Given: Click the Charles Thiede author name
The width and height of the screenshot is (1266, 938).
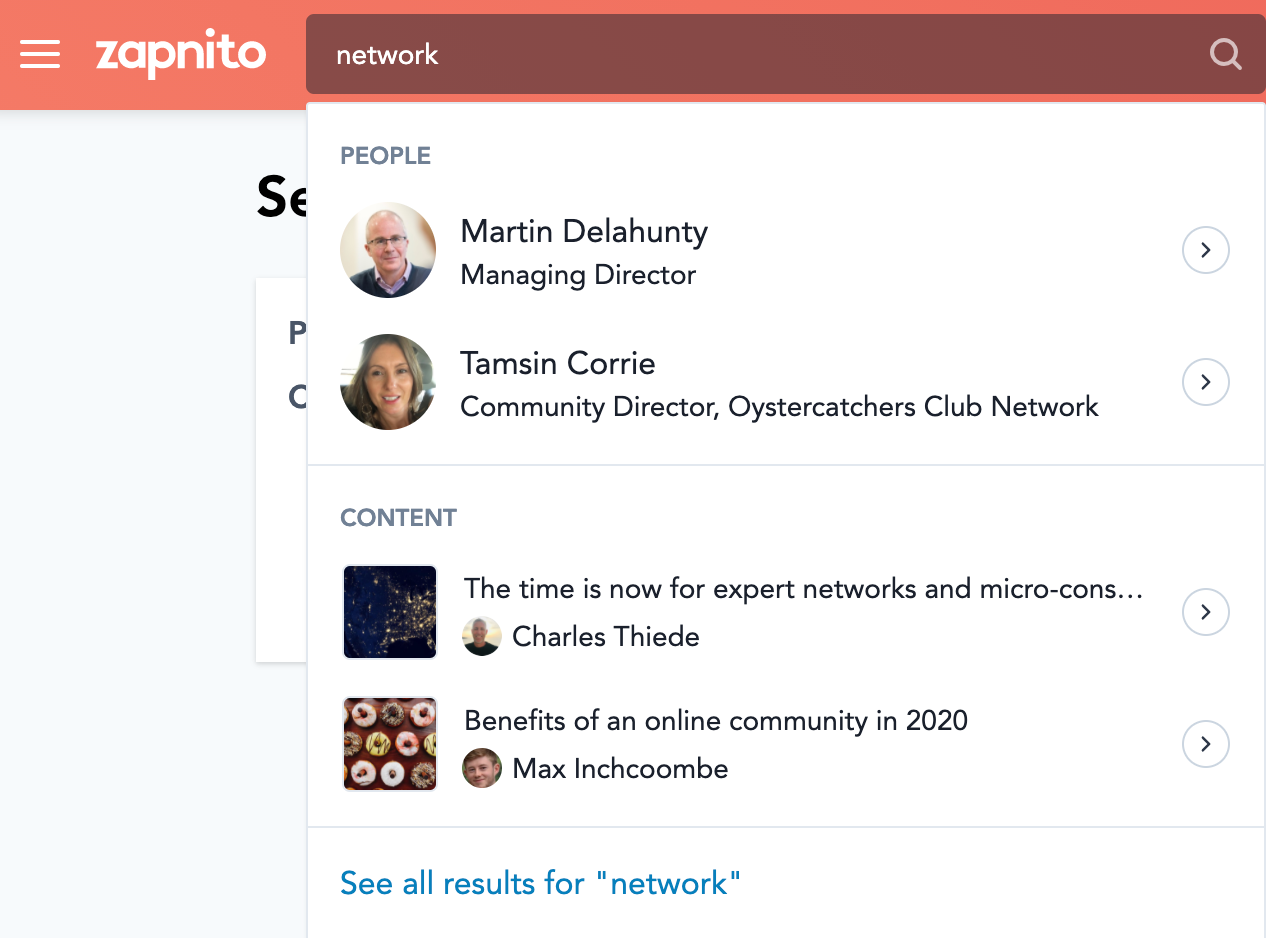Looking at the screenshot, I should pyautogui.click(x=605, y=637).
